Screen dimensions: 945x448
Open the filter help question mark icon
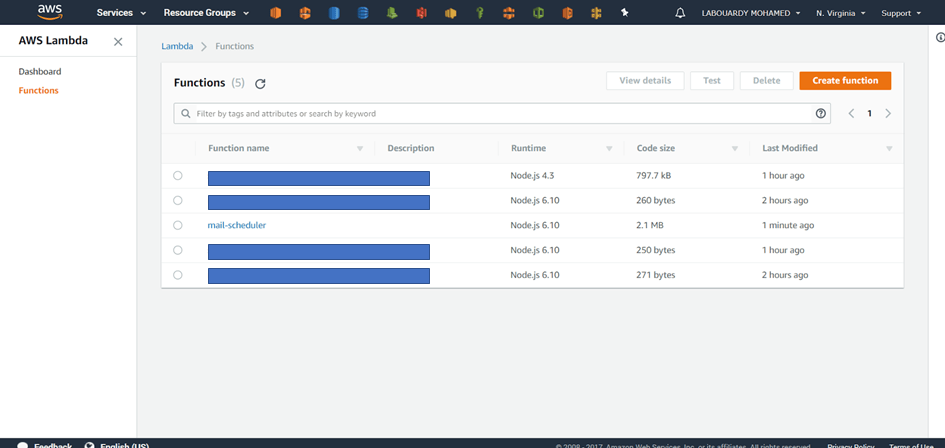pyautogui.click(x=820, y=113)
